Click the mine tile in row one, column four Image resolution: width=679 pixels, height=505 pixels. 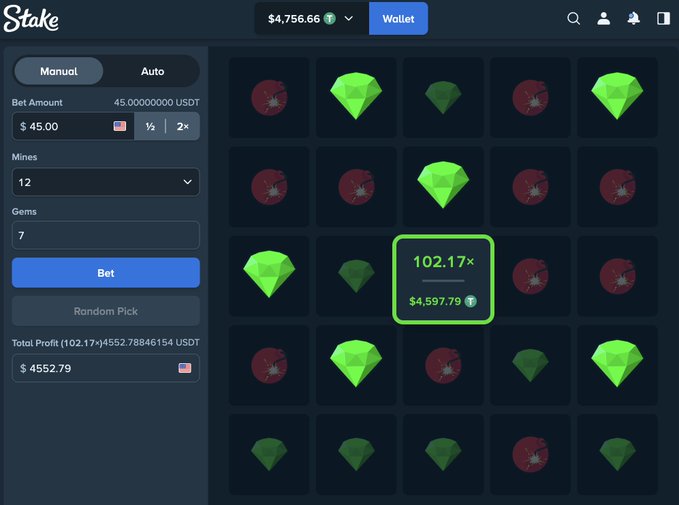pyautogui.click(x=530, y=97)
